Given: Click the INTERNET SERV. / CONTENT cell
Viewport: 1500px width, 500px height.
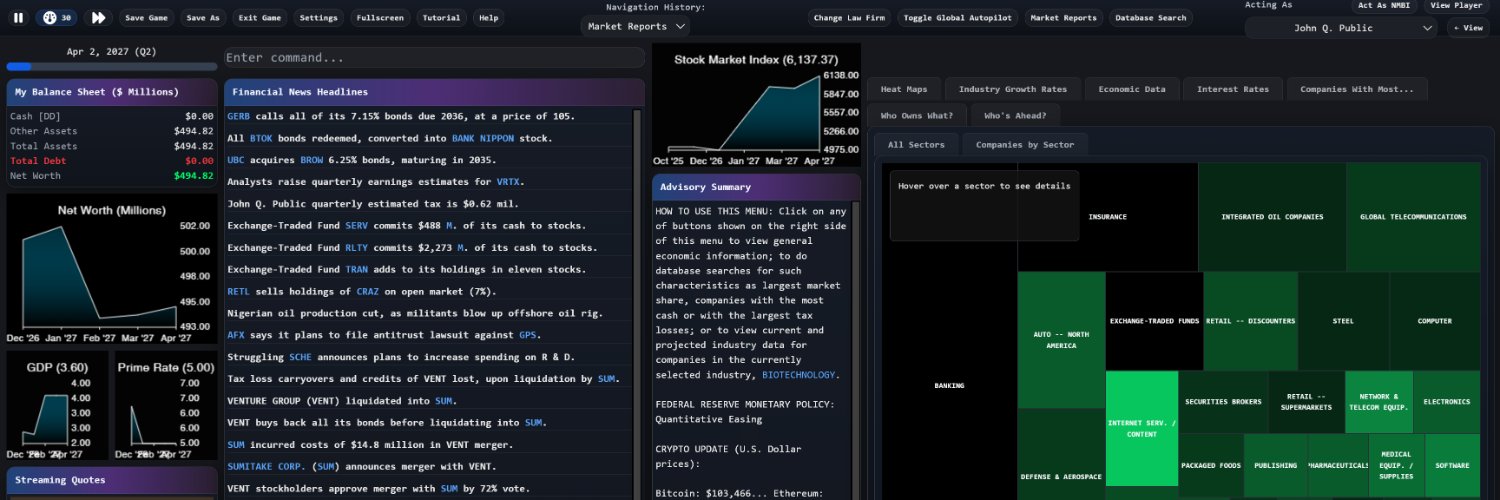Looking at the screenshot, I should (1142, 429).
